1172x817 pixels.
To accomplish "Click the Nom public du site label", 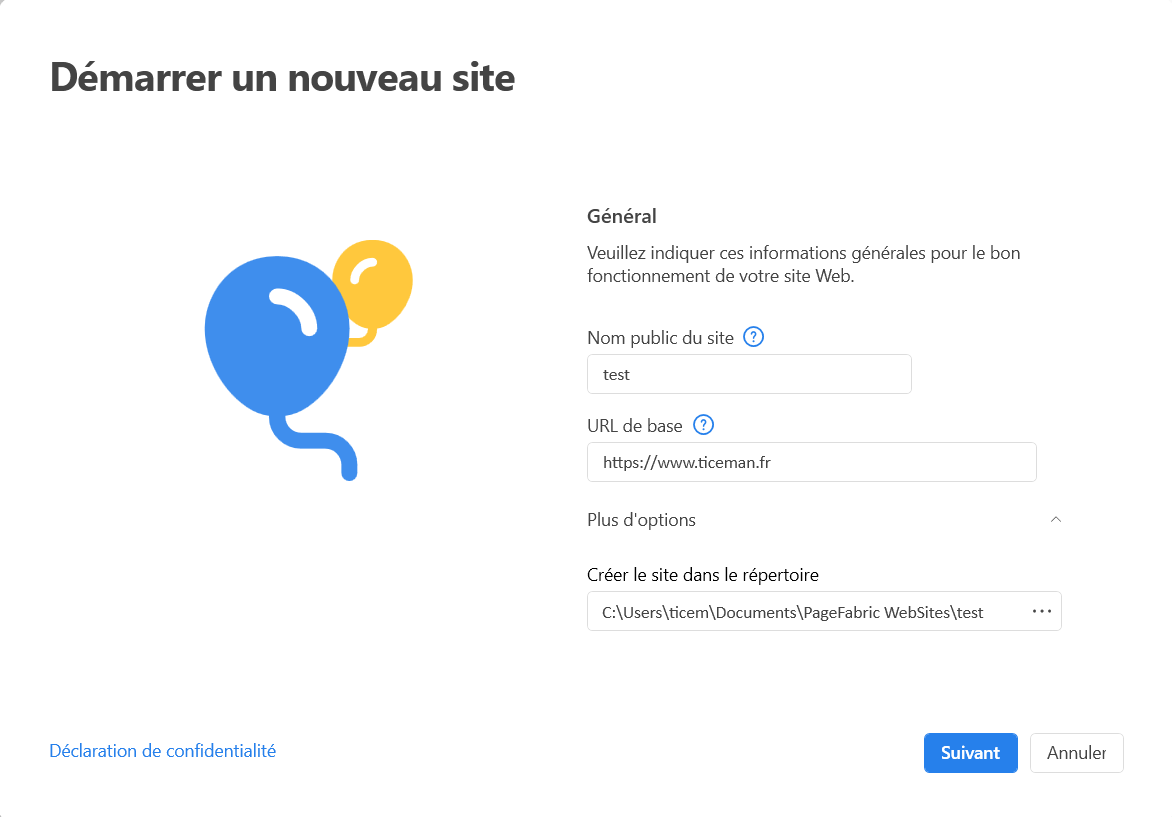I will [x=660, y=338].
